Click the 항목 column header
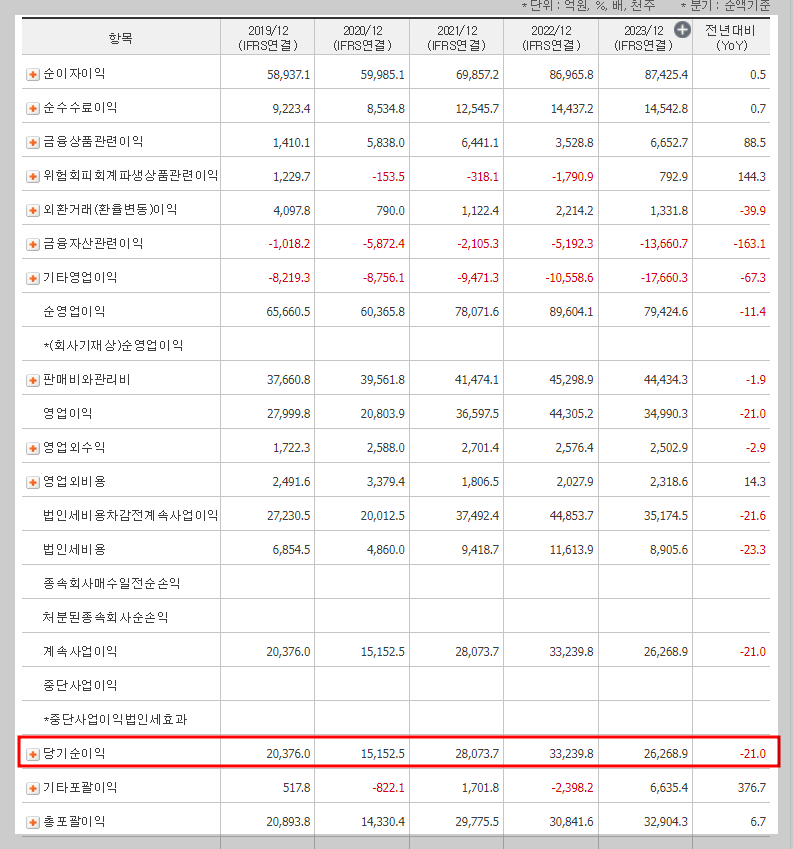 tap(120, 38)
